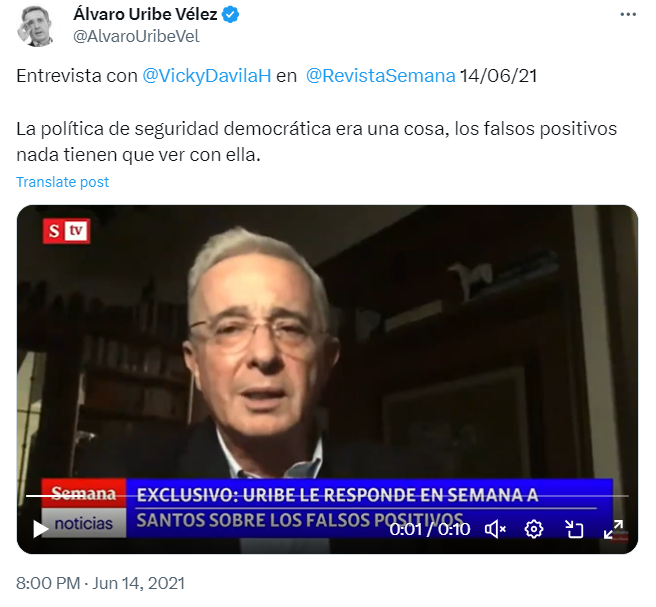Image resolution: width=656 pixels, height=607 pixels.
Task: Click the Álvaro Uribe Vélez display name
Action: coord(146,15)
